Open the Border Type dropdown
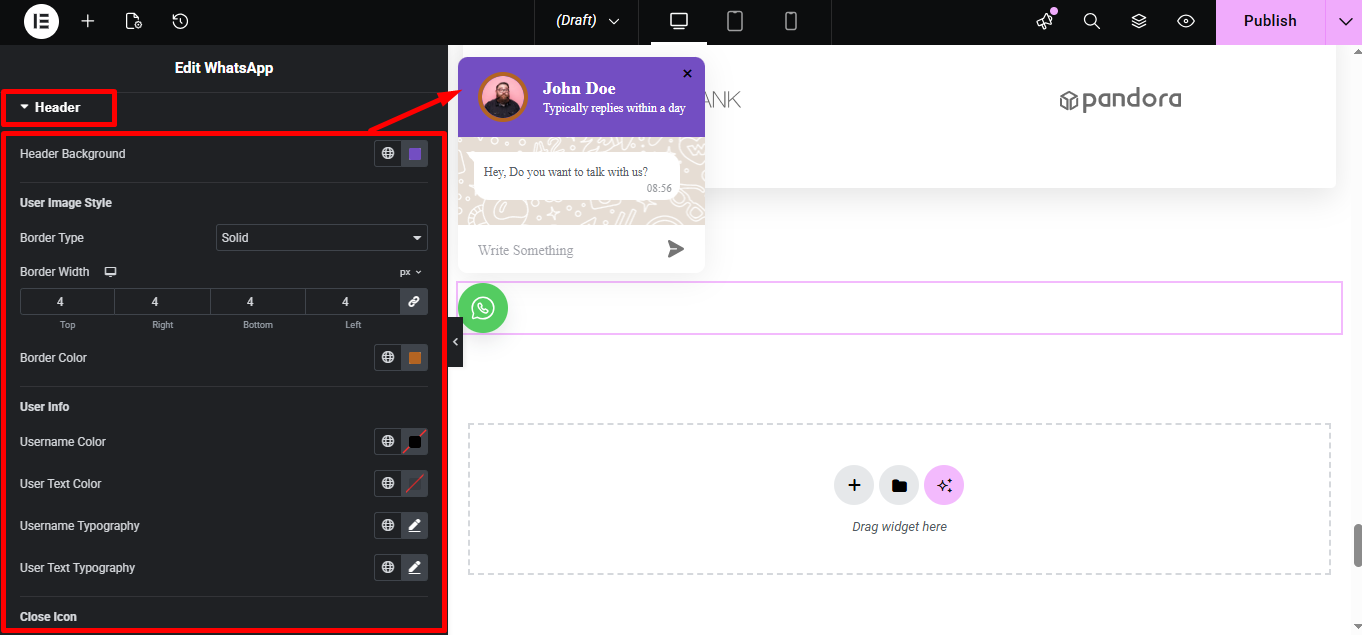The width and height of the screenshot is (1362, 635). (321, 237)
